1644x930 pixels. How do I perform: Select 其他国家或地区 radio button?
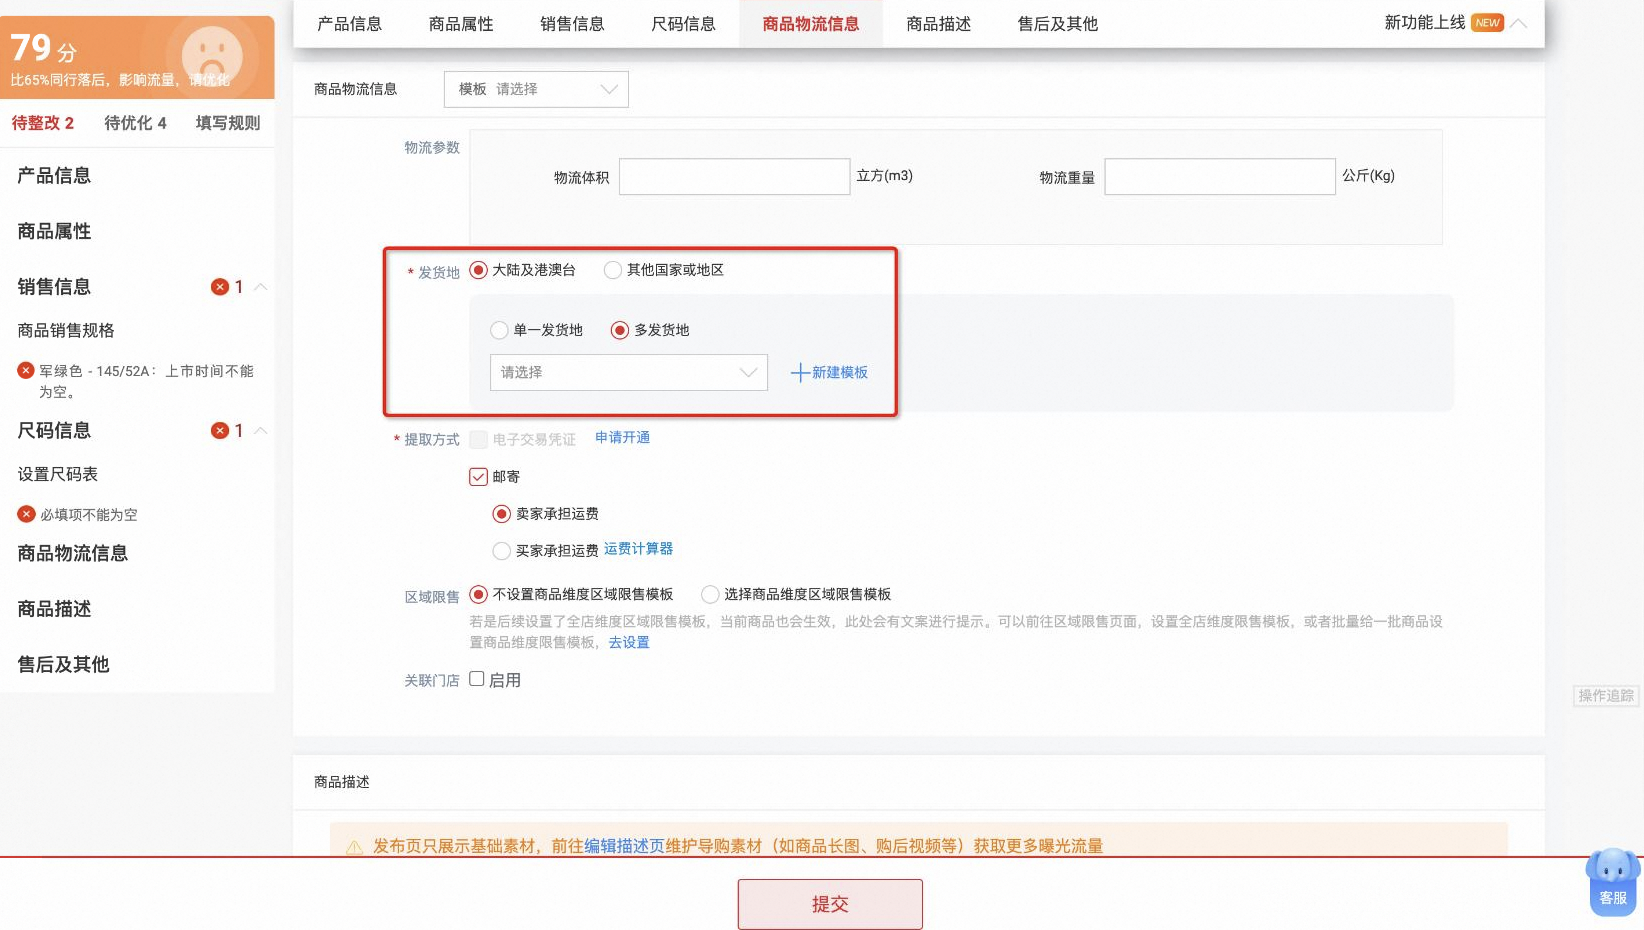613,270
